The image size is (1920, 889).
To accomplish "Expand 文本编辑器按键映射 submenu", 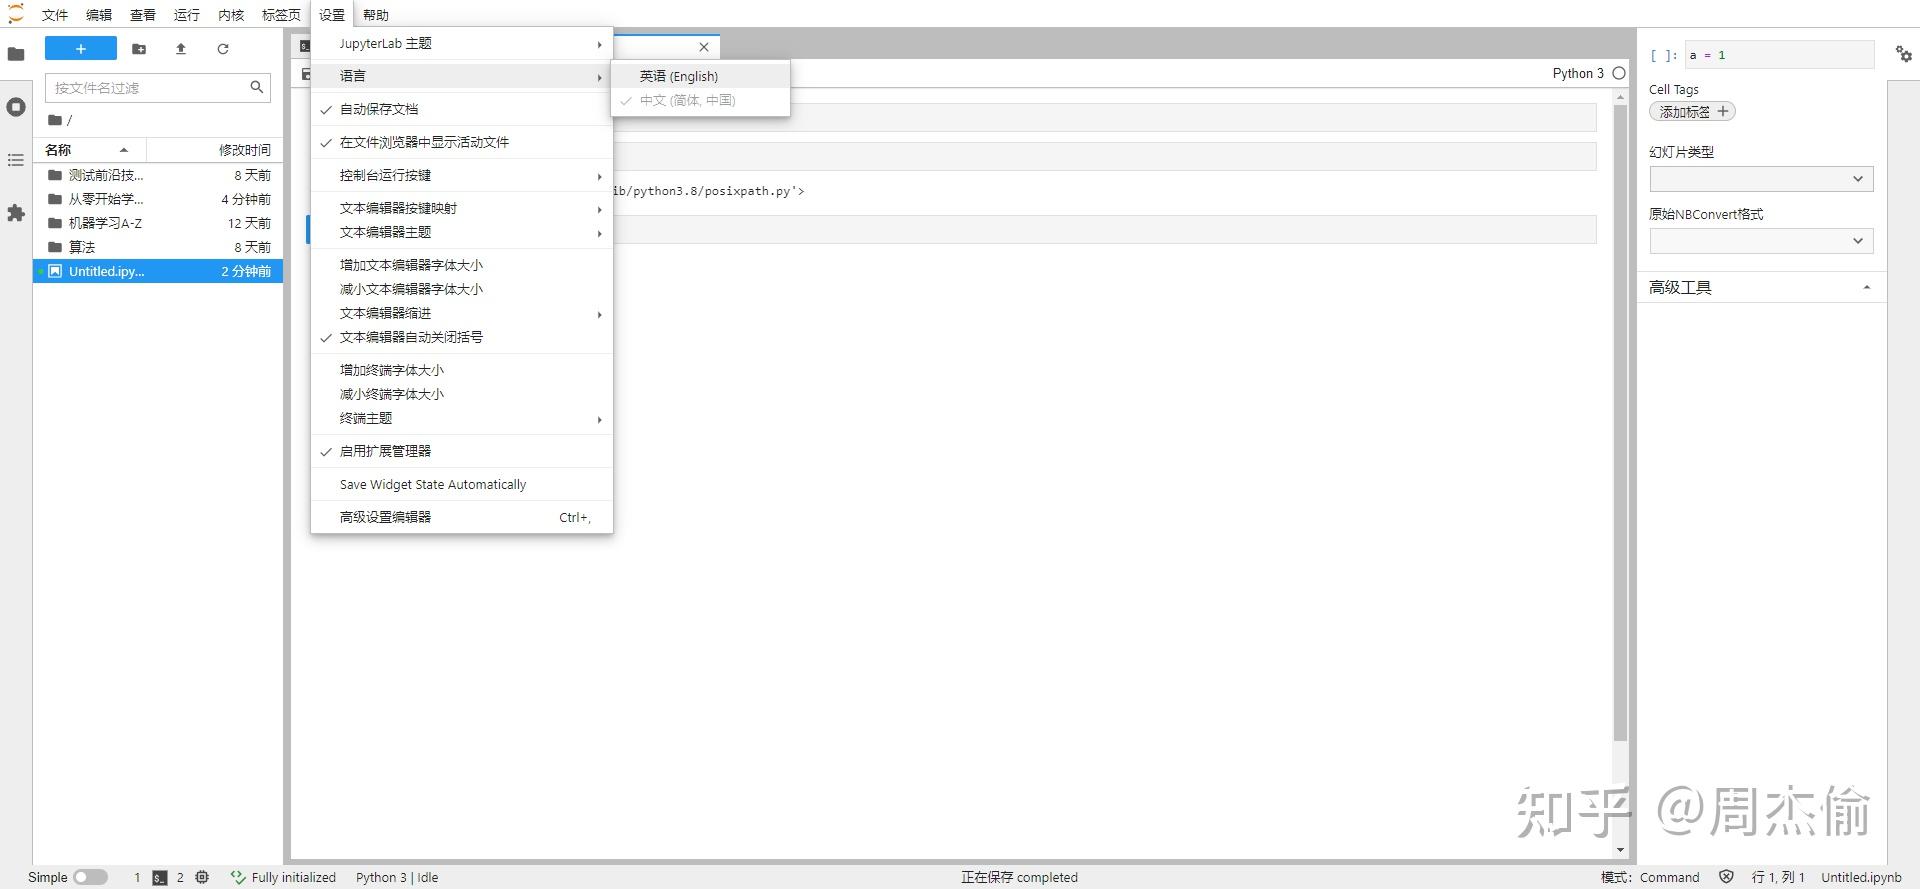I will click(x=462, y=208).
